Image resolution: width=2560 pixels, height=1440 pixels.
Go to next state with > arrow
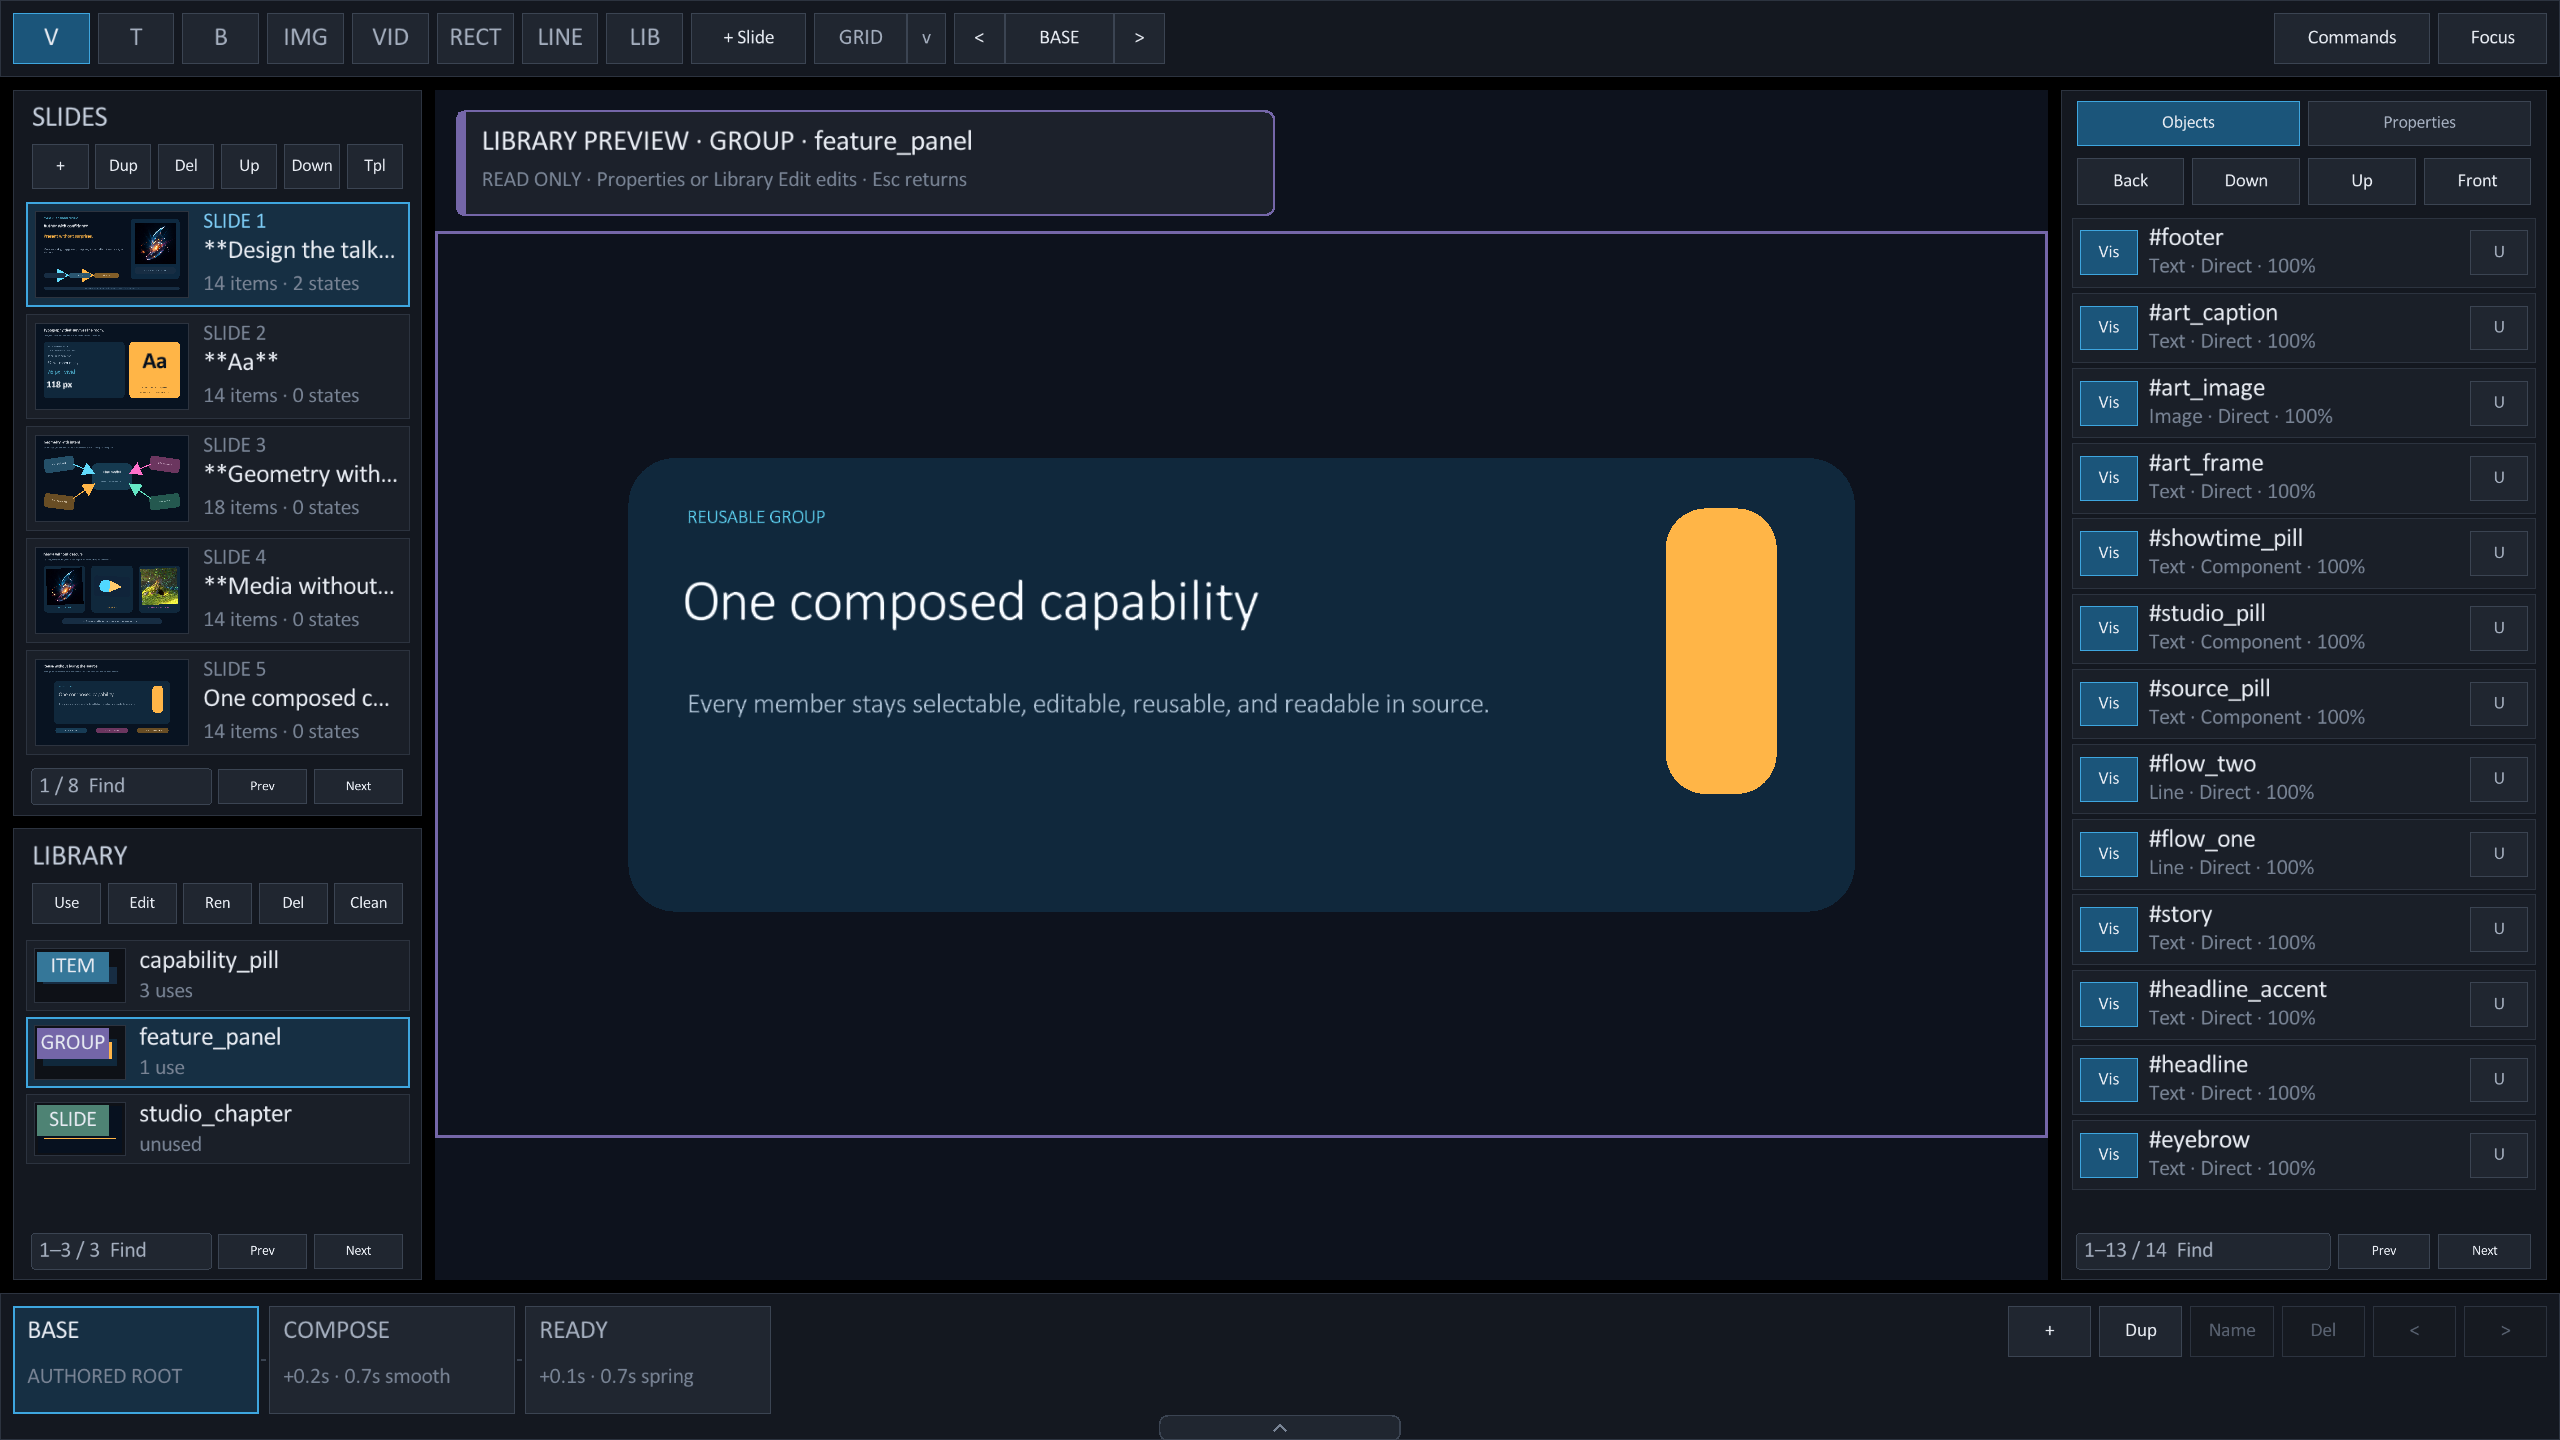[x=1139, y=38]
